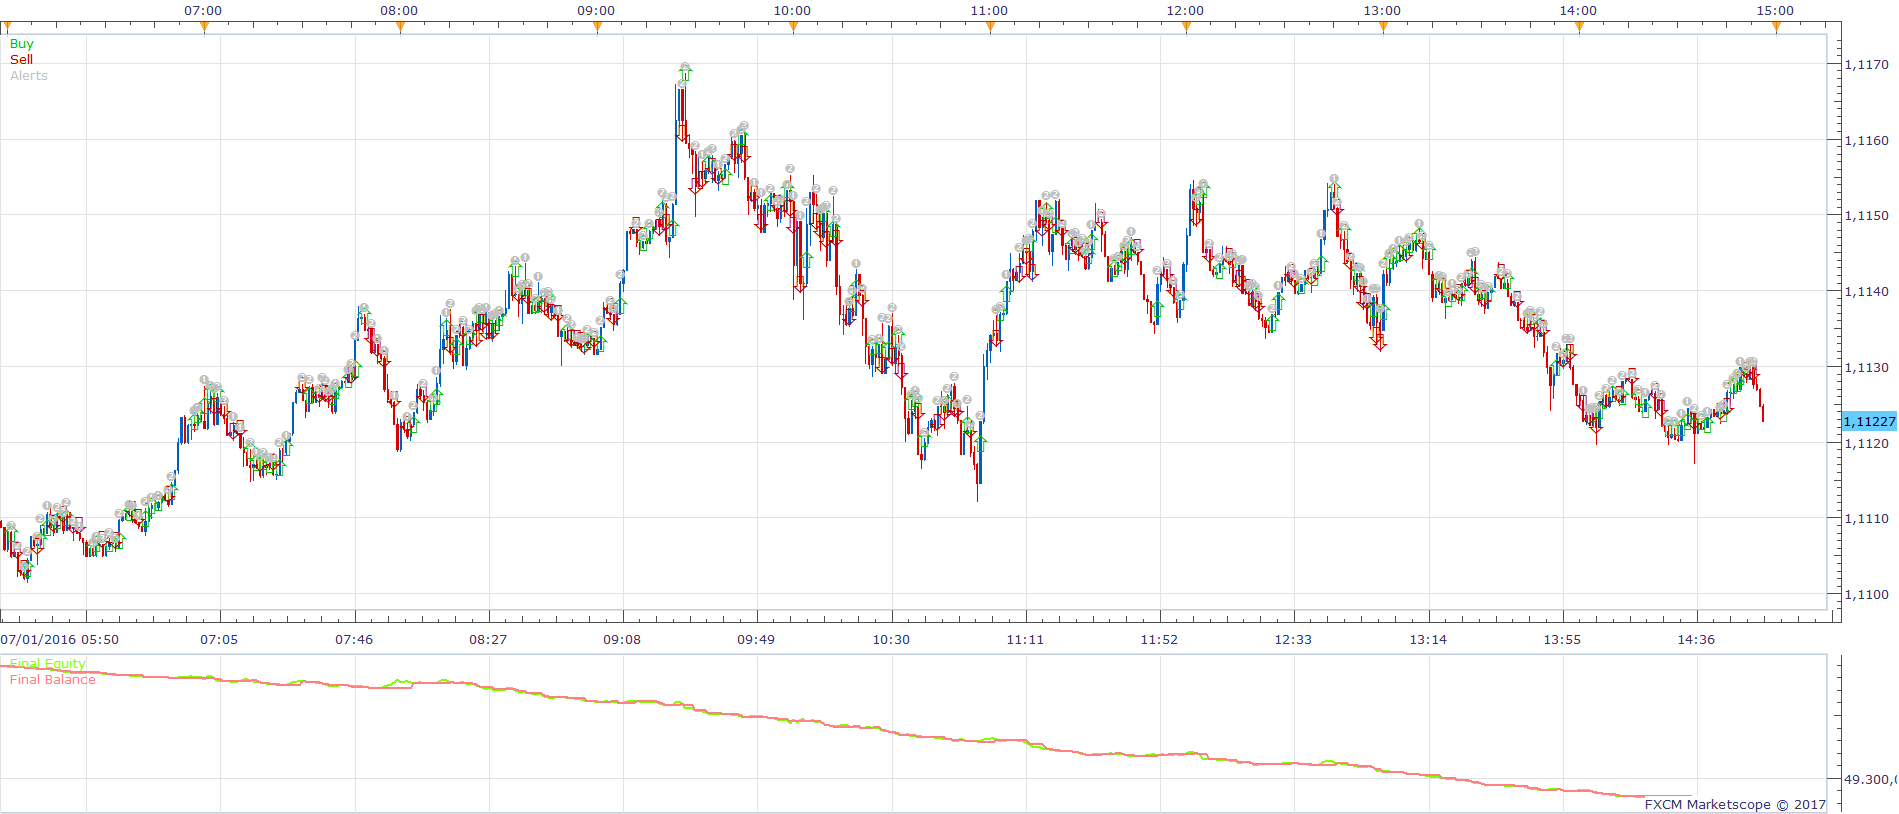Select the 13:55 bottom time label
This screenshot has width=1899, height=814.
pyautogui.click(x=1562, y=640)
